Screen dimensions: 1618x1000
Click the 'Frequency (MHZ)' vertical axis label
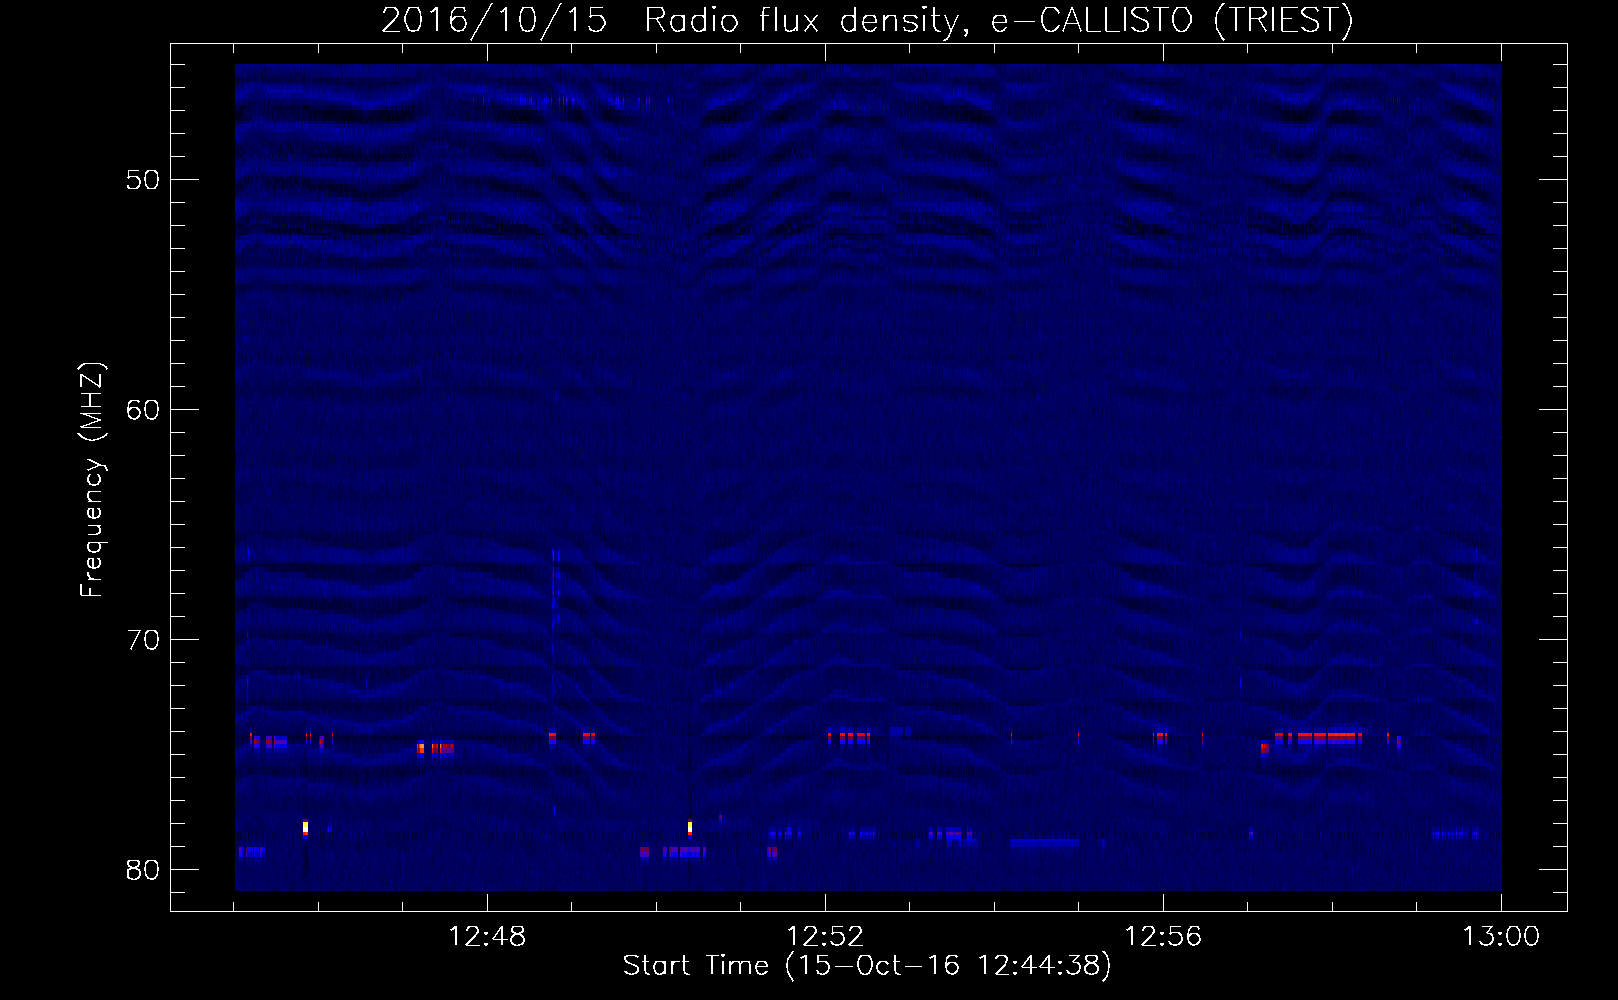tap(92, 480)
